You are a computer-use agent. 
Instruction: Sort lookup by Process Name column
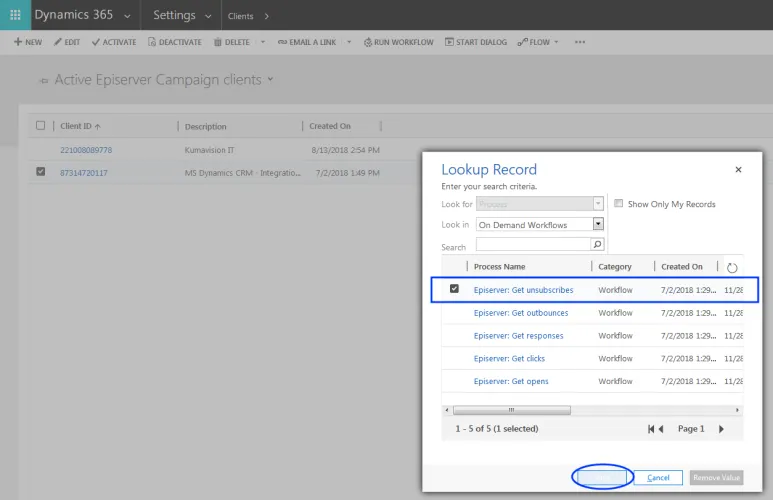(499, 266)
